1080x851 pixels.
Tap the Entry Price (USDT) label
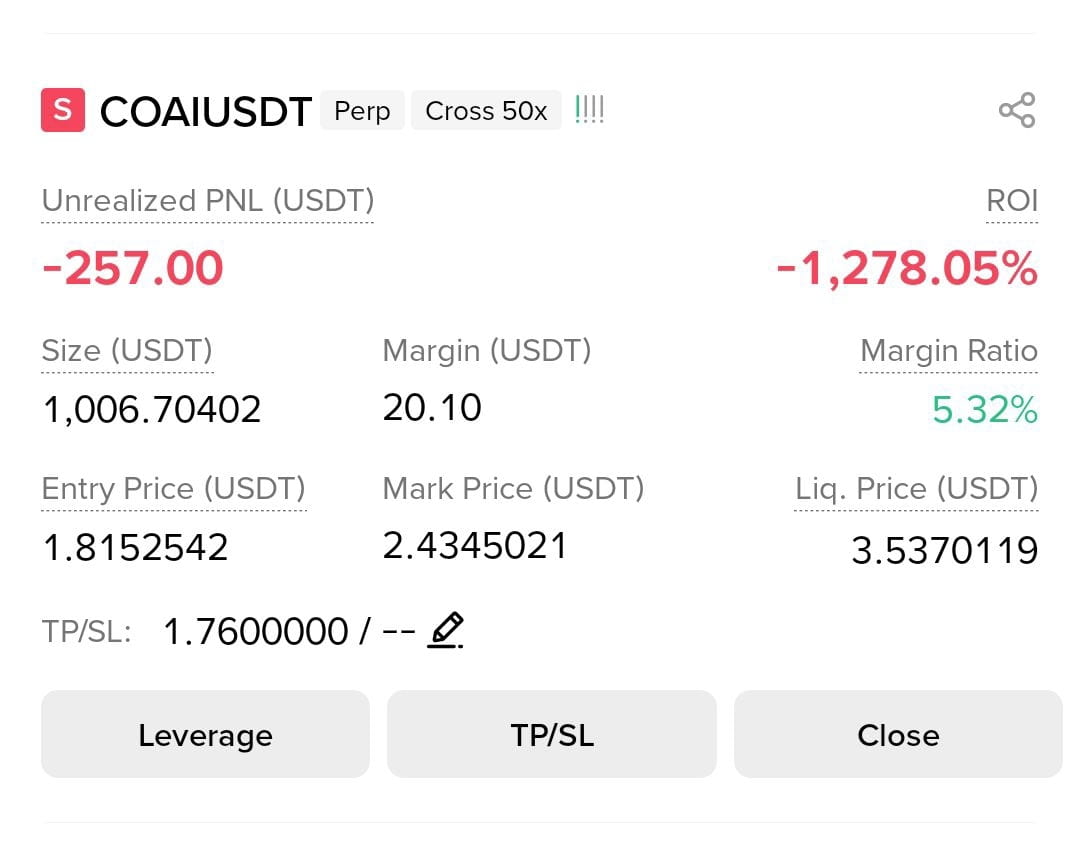(x=174, y=489)
